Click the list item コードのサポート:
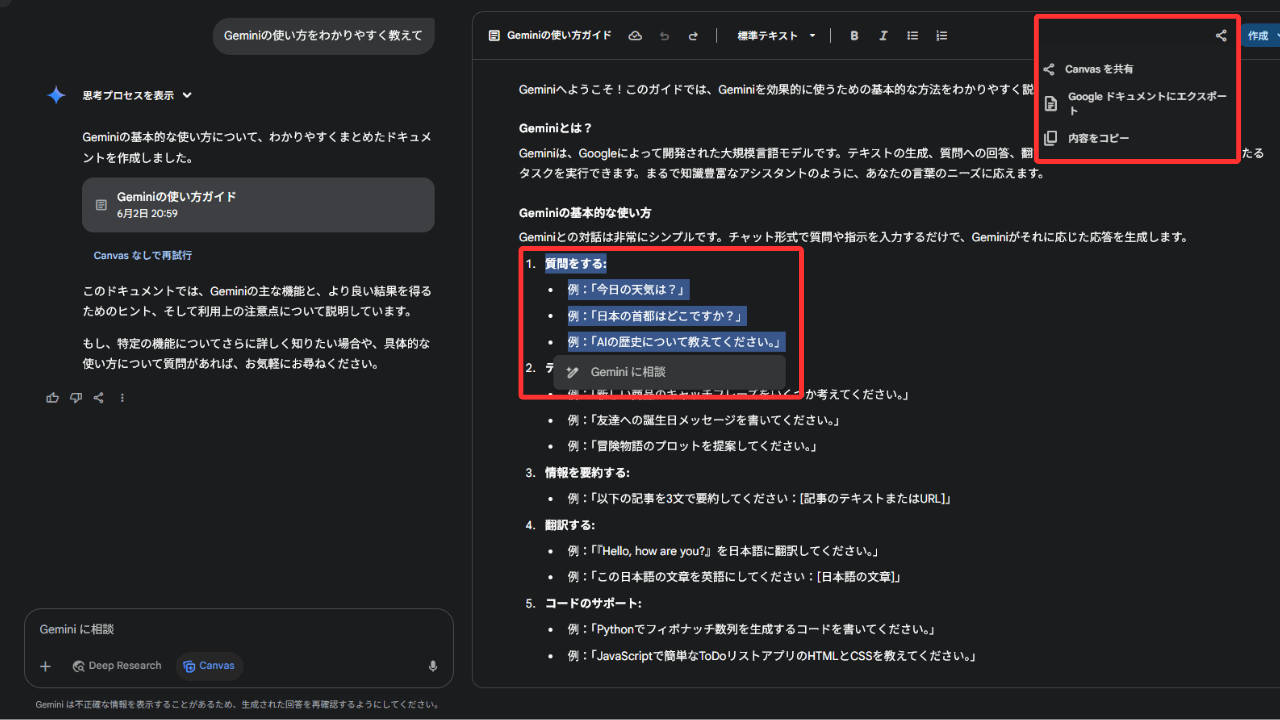Screen dimensions: 1280x720 pos(593,604)
